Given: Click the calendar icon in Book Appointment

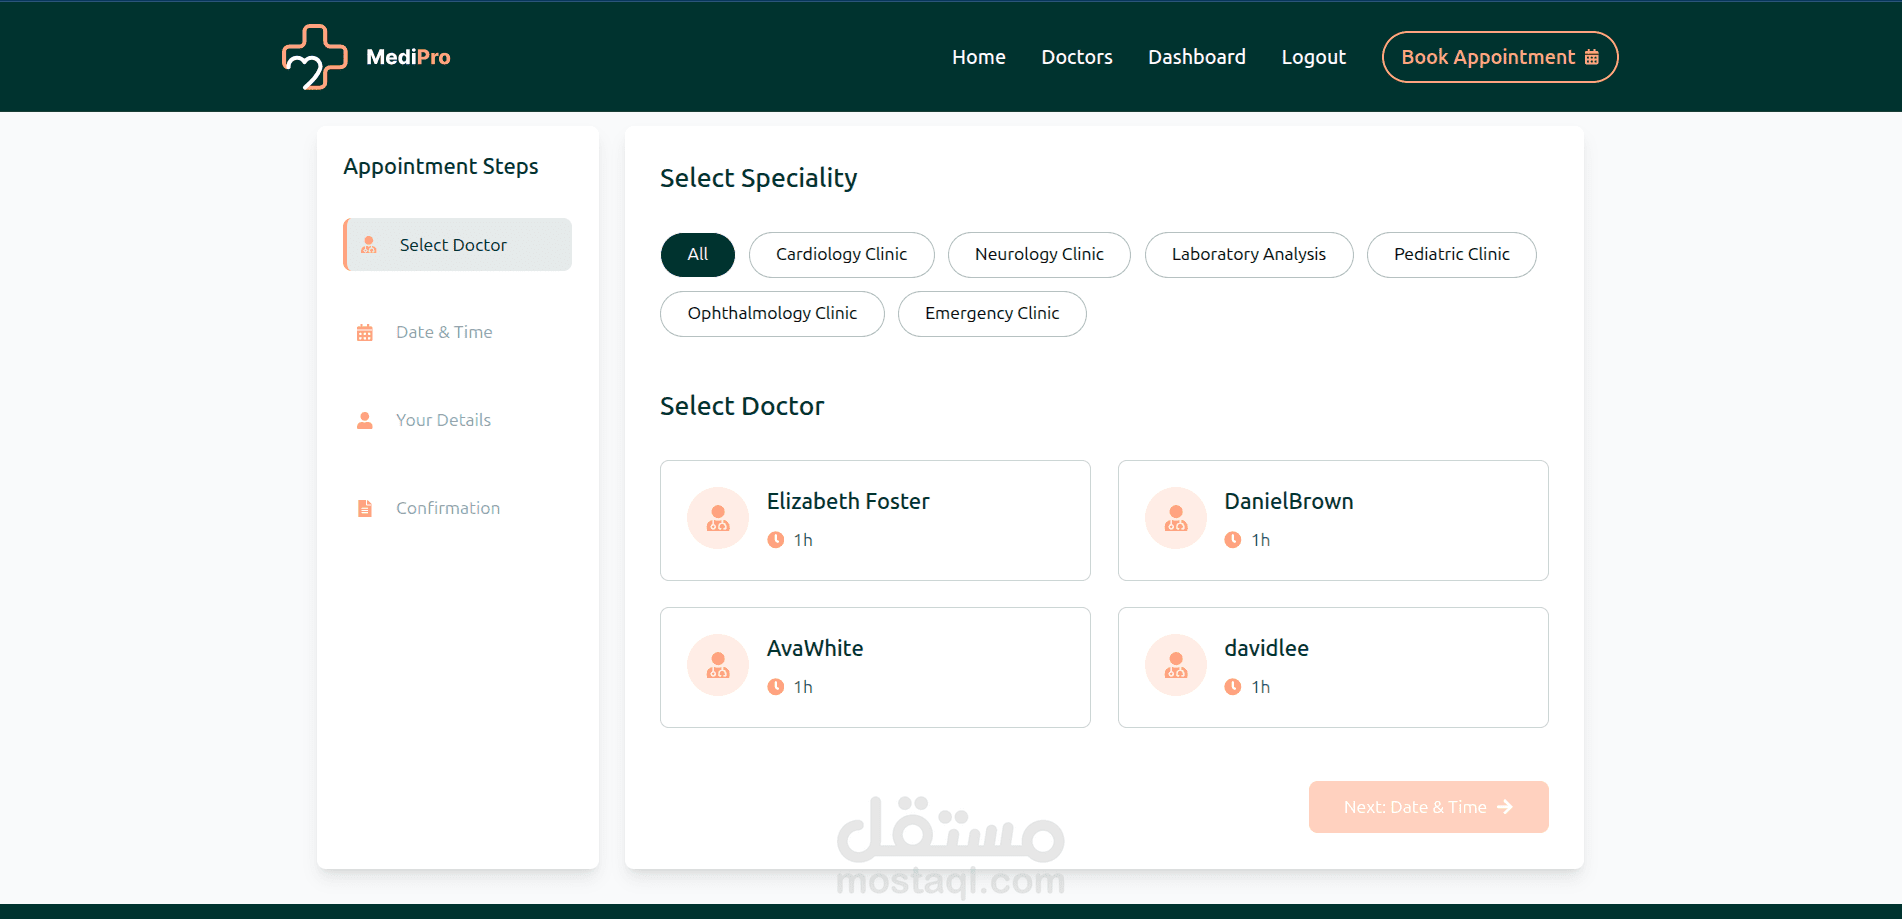Looking at the screenshot, I should tap(1592, 57).
